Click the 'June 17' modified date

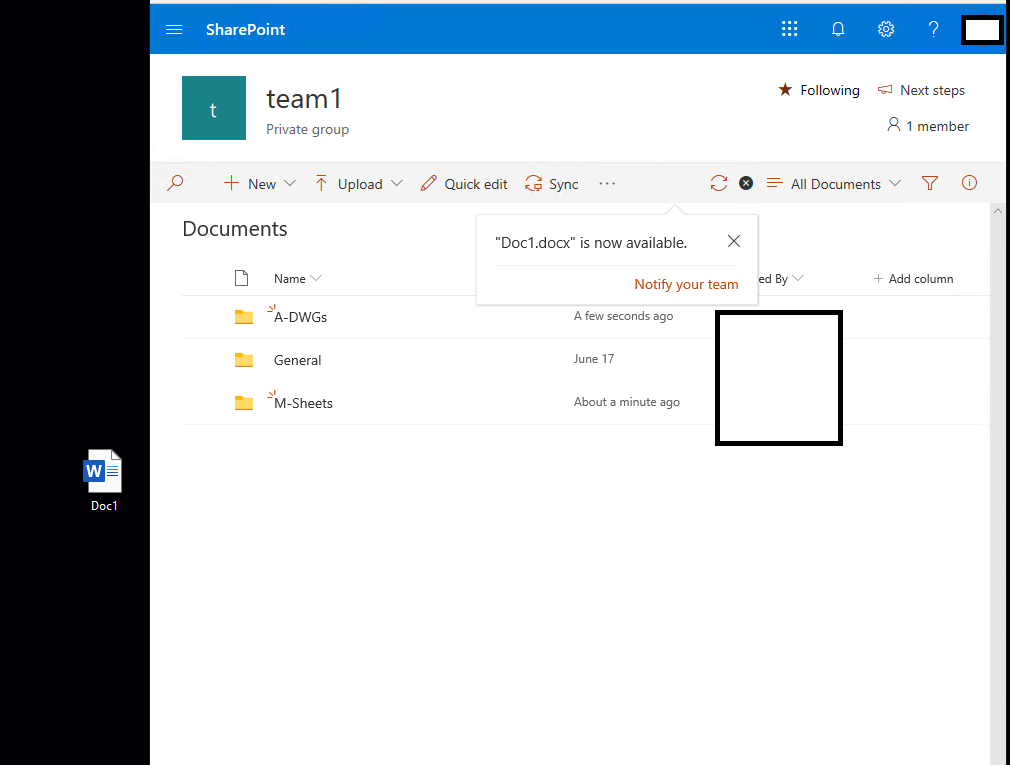(594, 359)
